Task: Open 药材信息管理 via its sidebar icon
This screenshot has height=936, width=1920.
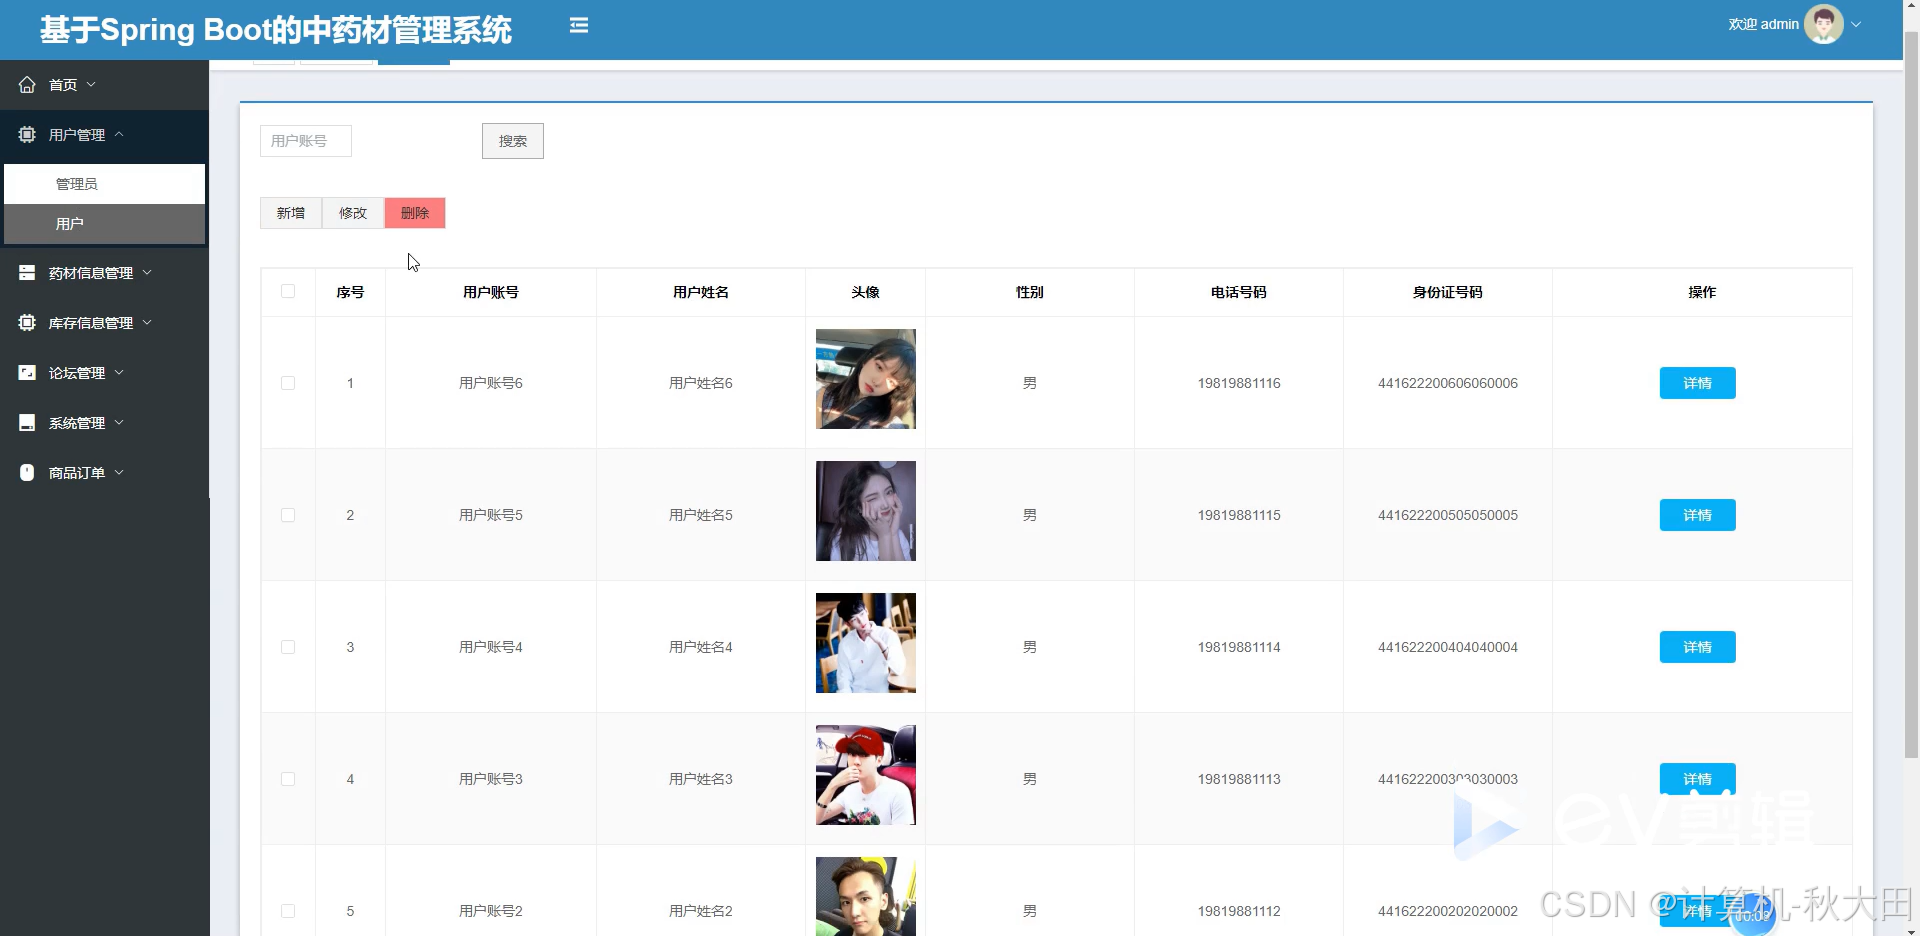Action: point(27,272)
